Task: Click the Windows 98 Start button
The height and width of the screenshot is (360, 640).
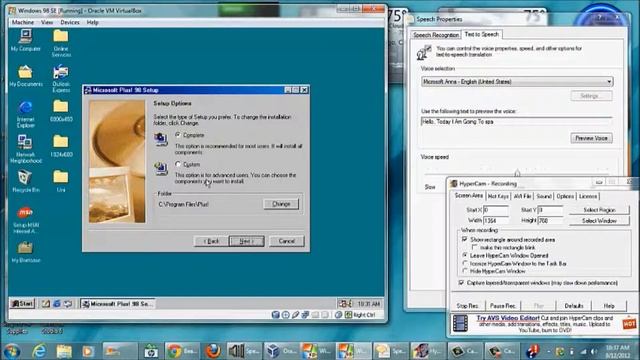Action: [22, 304]
